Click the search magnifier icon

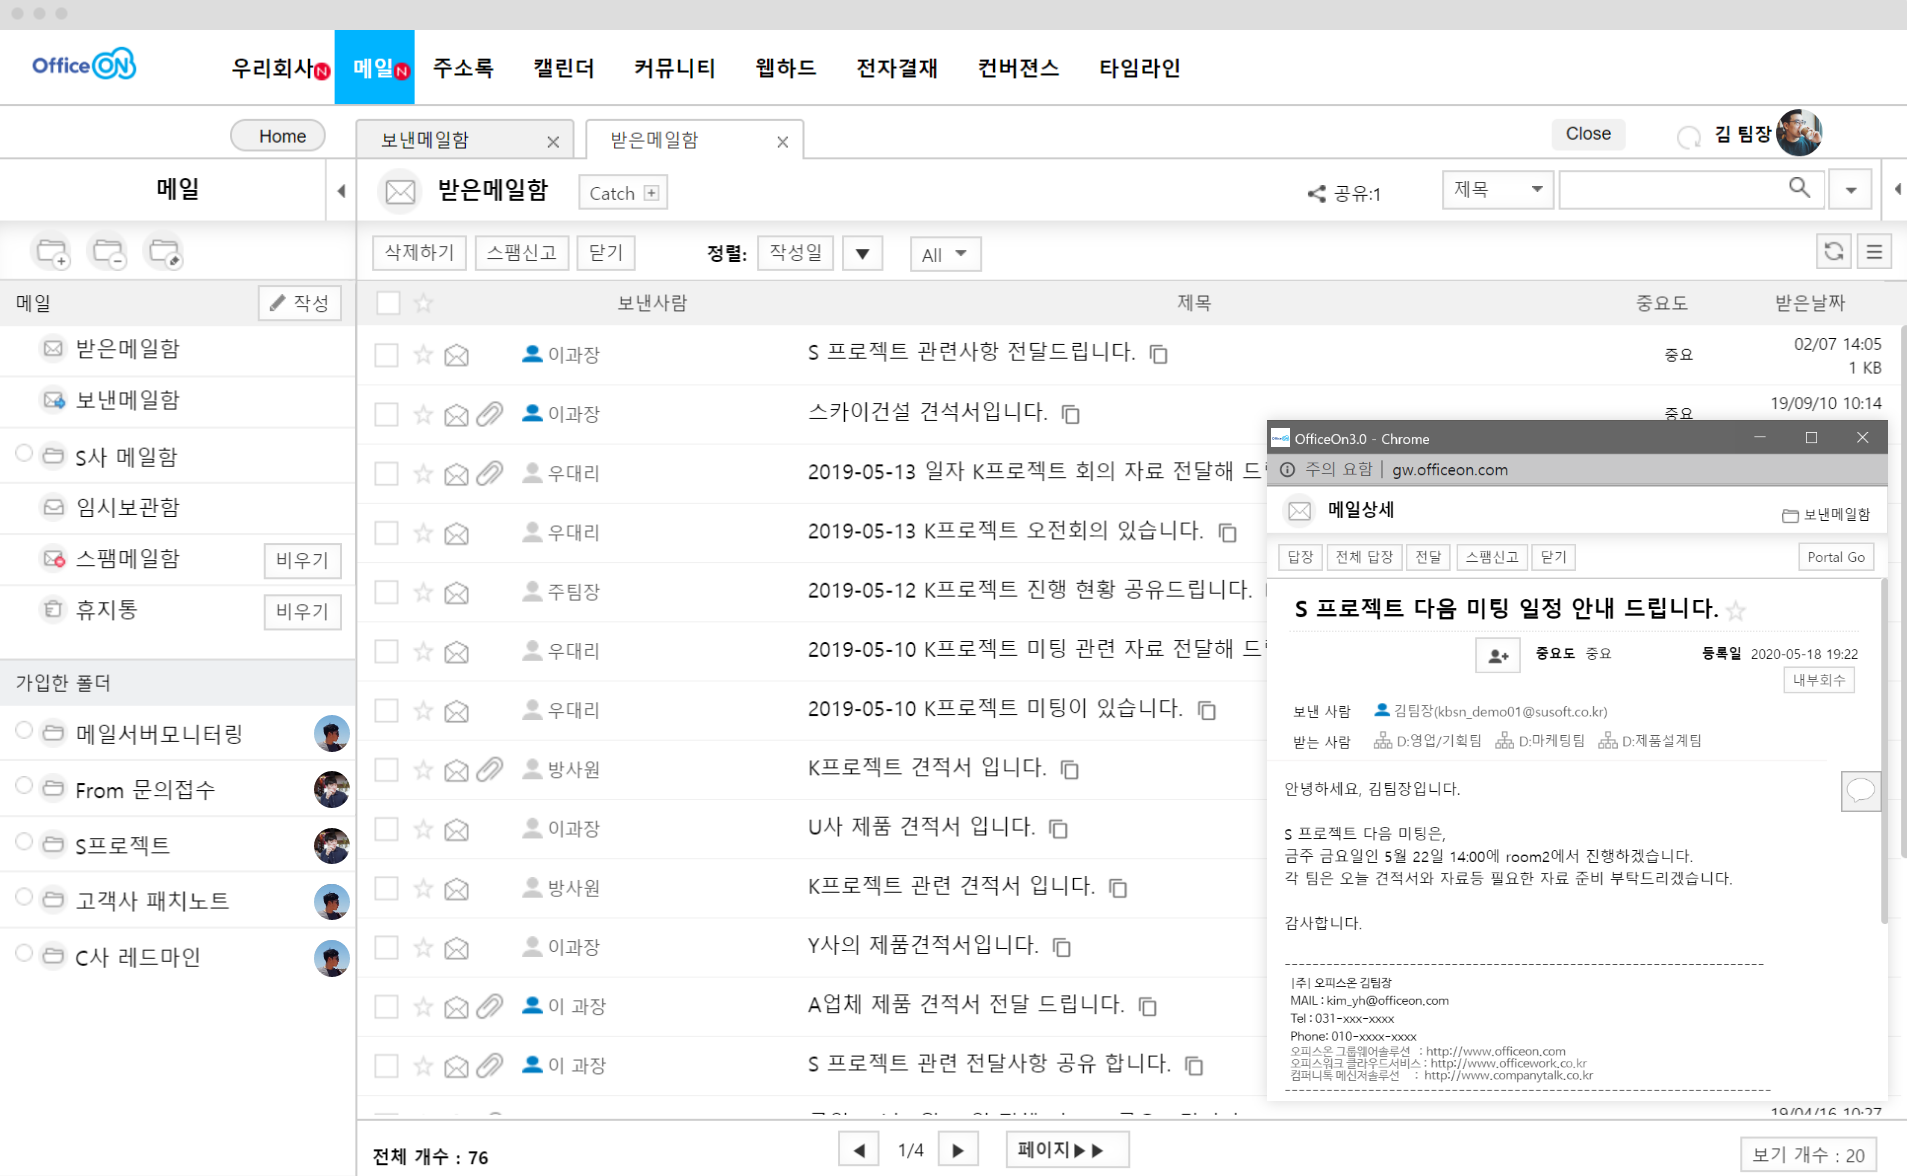1799,188
